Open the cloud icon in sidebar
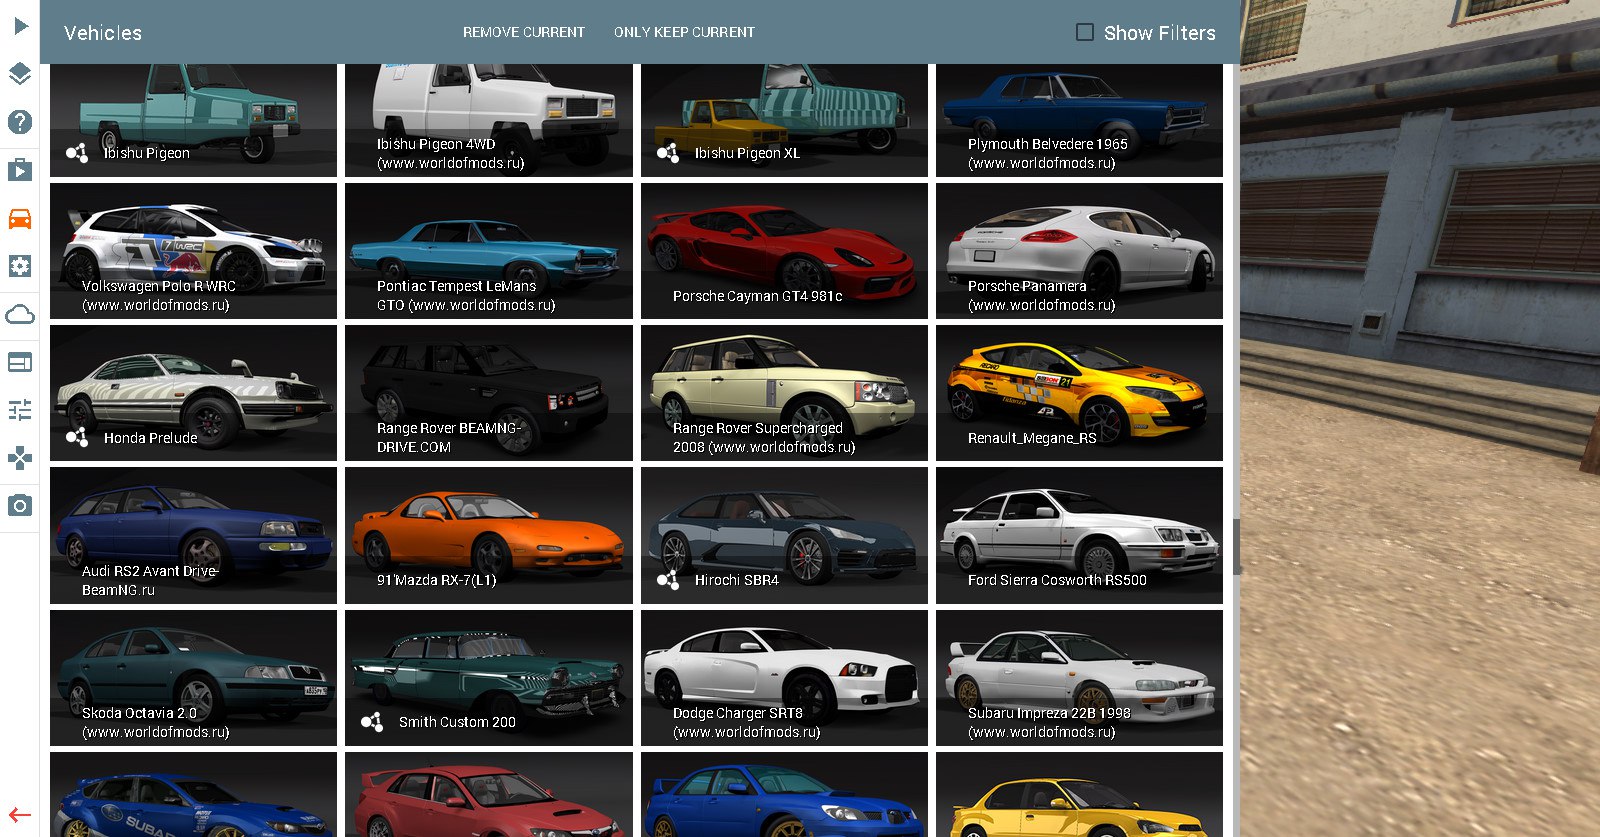The height and width of the screenshot is (837, 1600). [x=20, y=314]
